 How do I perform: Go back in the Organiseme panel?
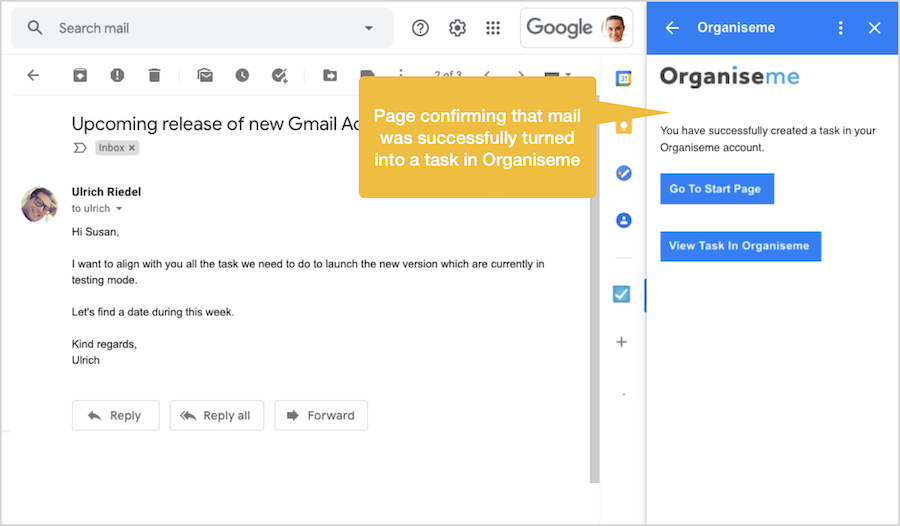coord(672,28)
